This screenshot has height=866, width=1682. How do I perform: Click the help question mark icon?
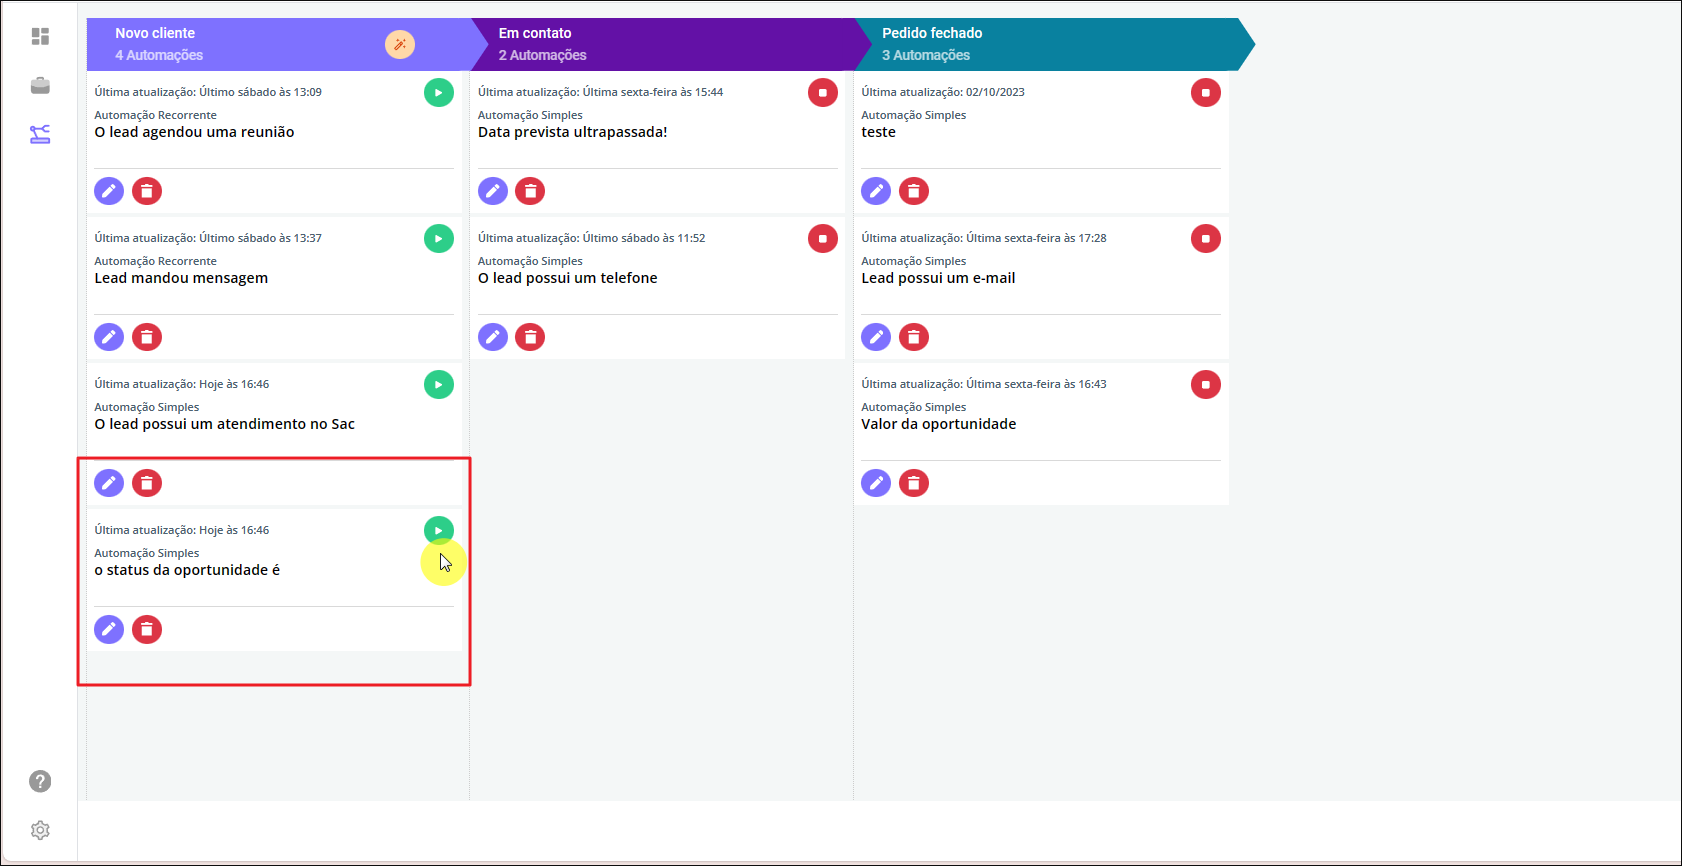[x=40, y=781]
